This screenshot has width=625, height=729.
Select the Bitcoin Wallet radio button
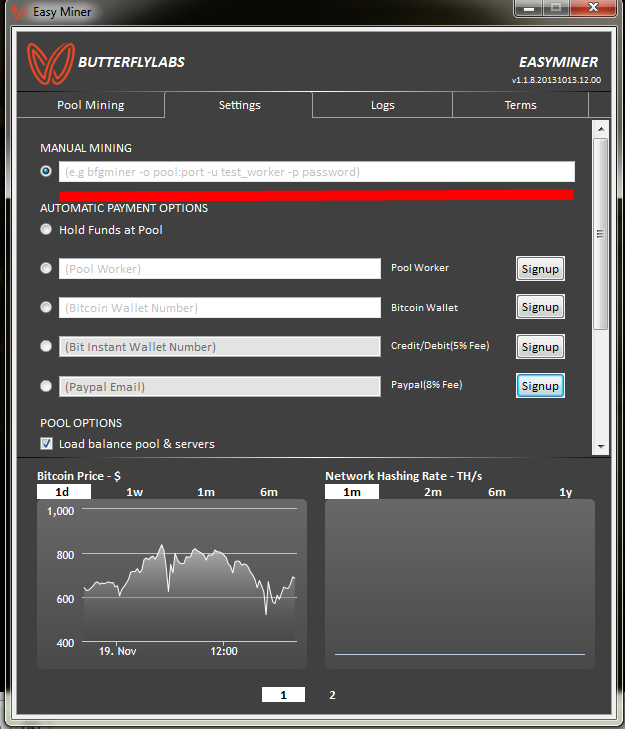point(46,307)
